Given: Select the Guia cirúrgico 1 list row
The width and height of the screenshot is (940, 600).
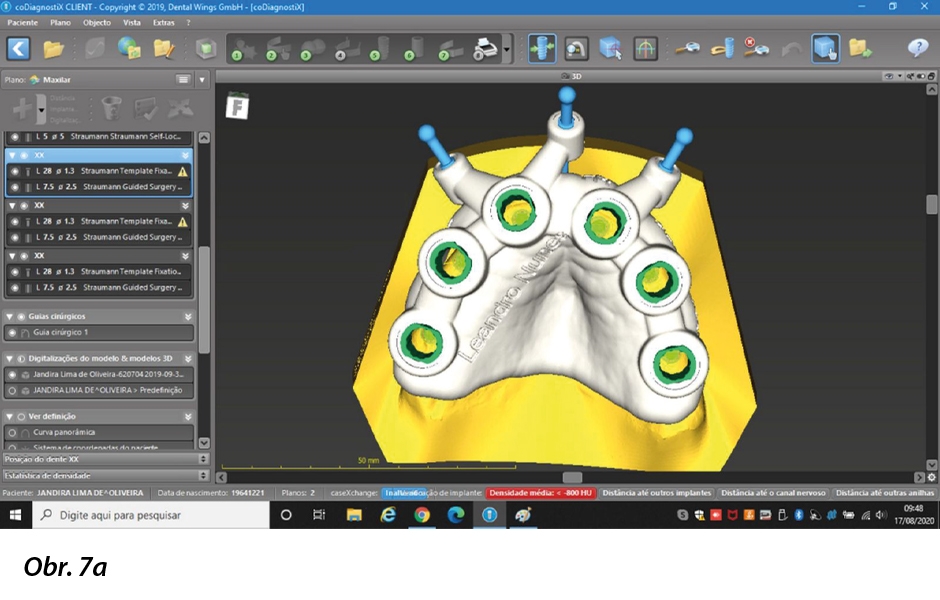Looking at the screenshot, I should 100,333.
